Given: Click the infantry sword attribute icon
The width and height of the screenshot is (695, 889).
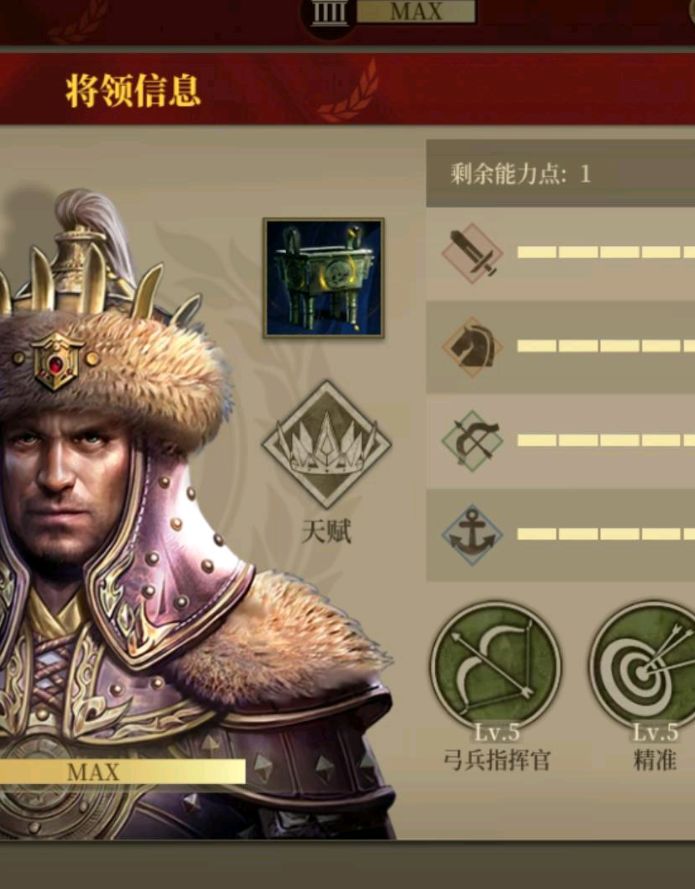Looking at the screenshot, I should tap(472, 253).
